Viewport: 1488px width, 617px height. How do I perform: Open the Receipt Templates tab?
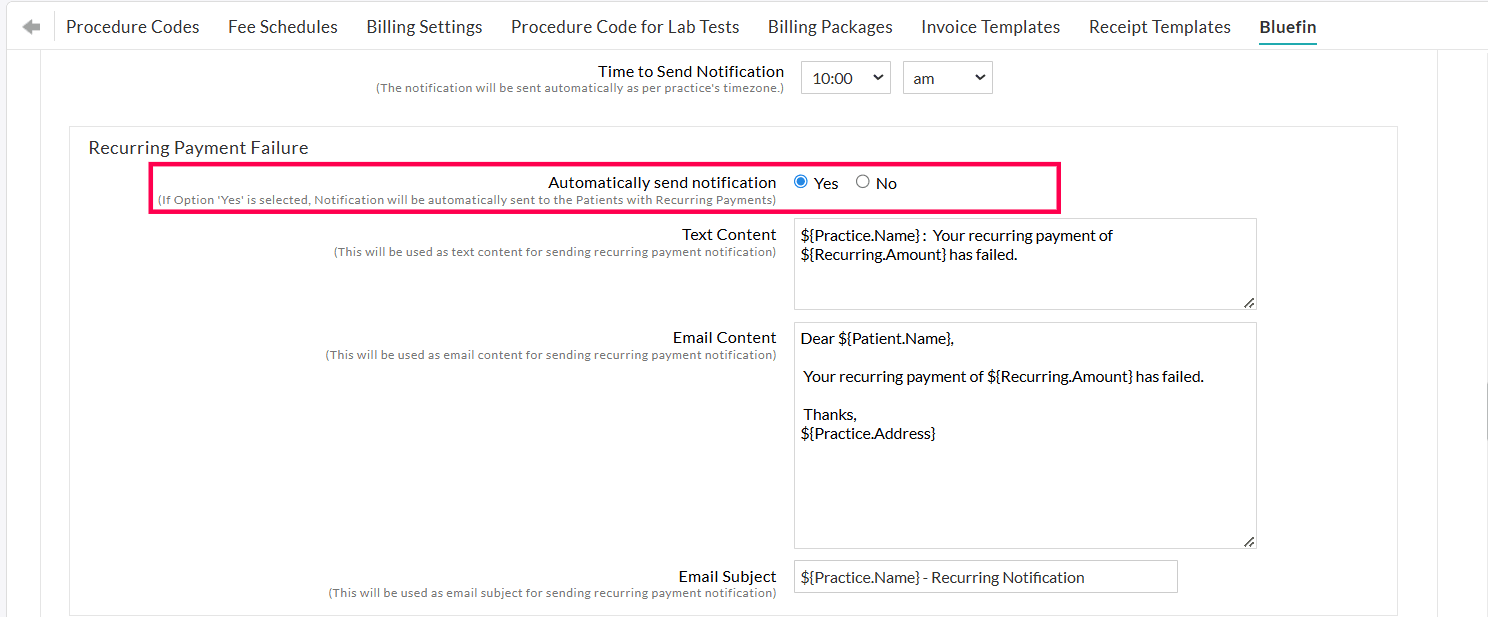pos(1159,26)
